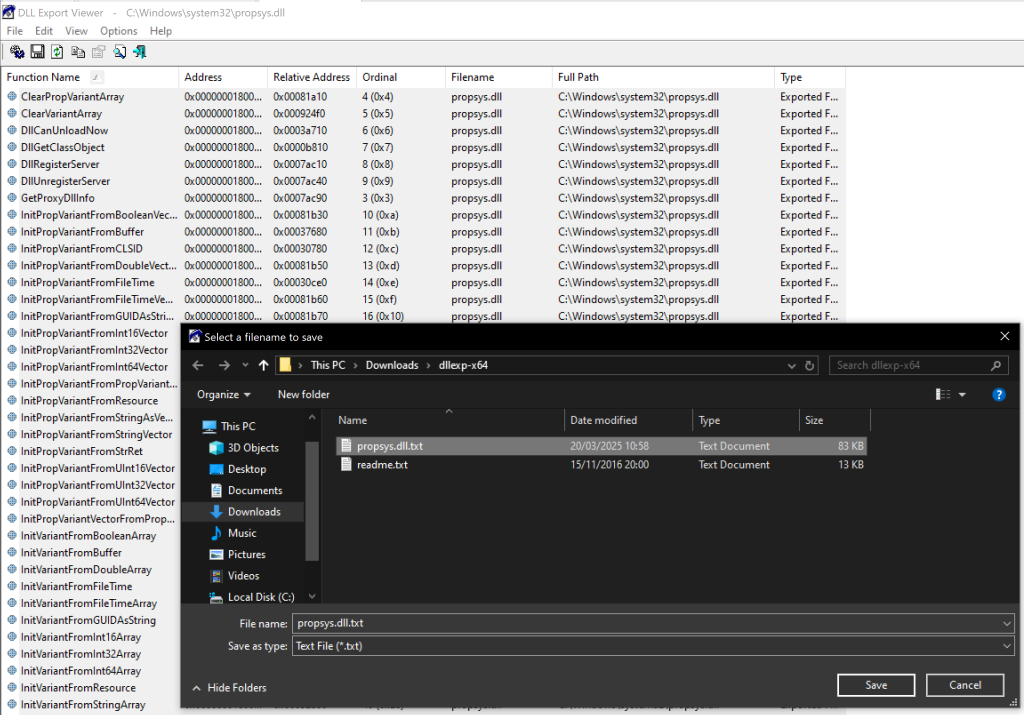Open the Organize dropdown
The image size is (1024, 715).
point(224,394)
